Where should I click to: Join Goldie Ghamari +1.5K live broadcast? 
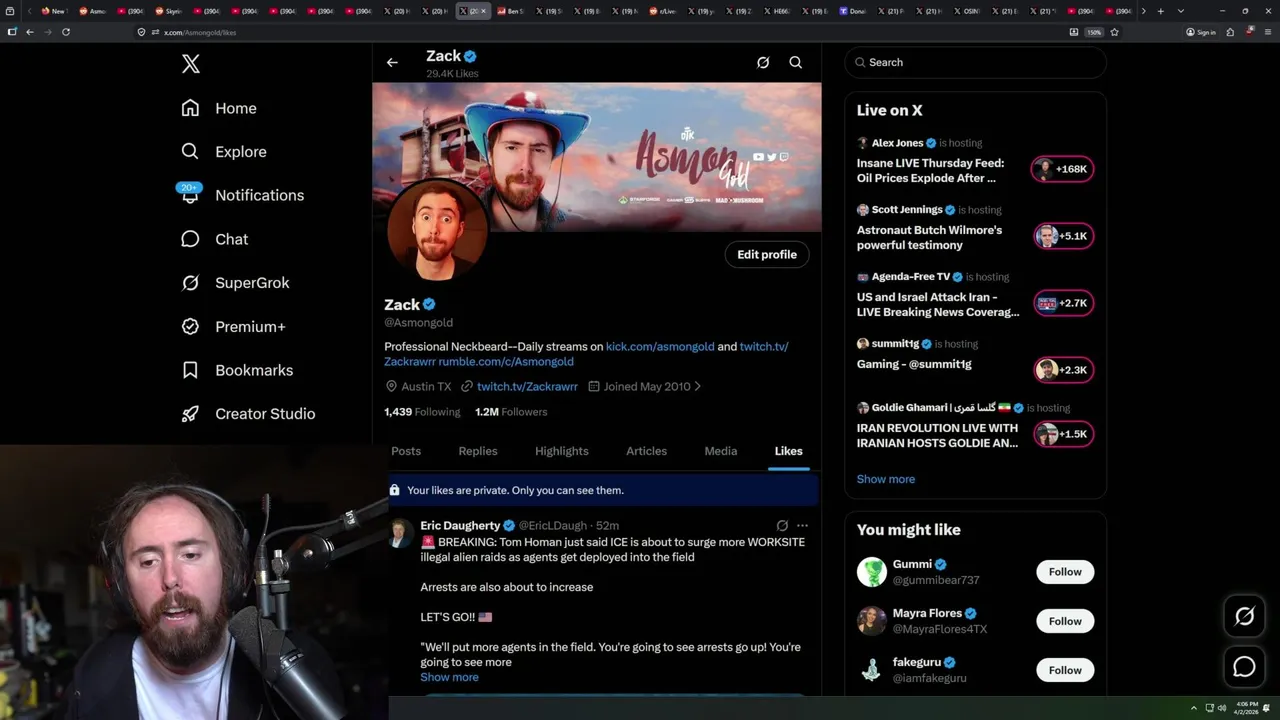[1063, 434]
